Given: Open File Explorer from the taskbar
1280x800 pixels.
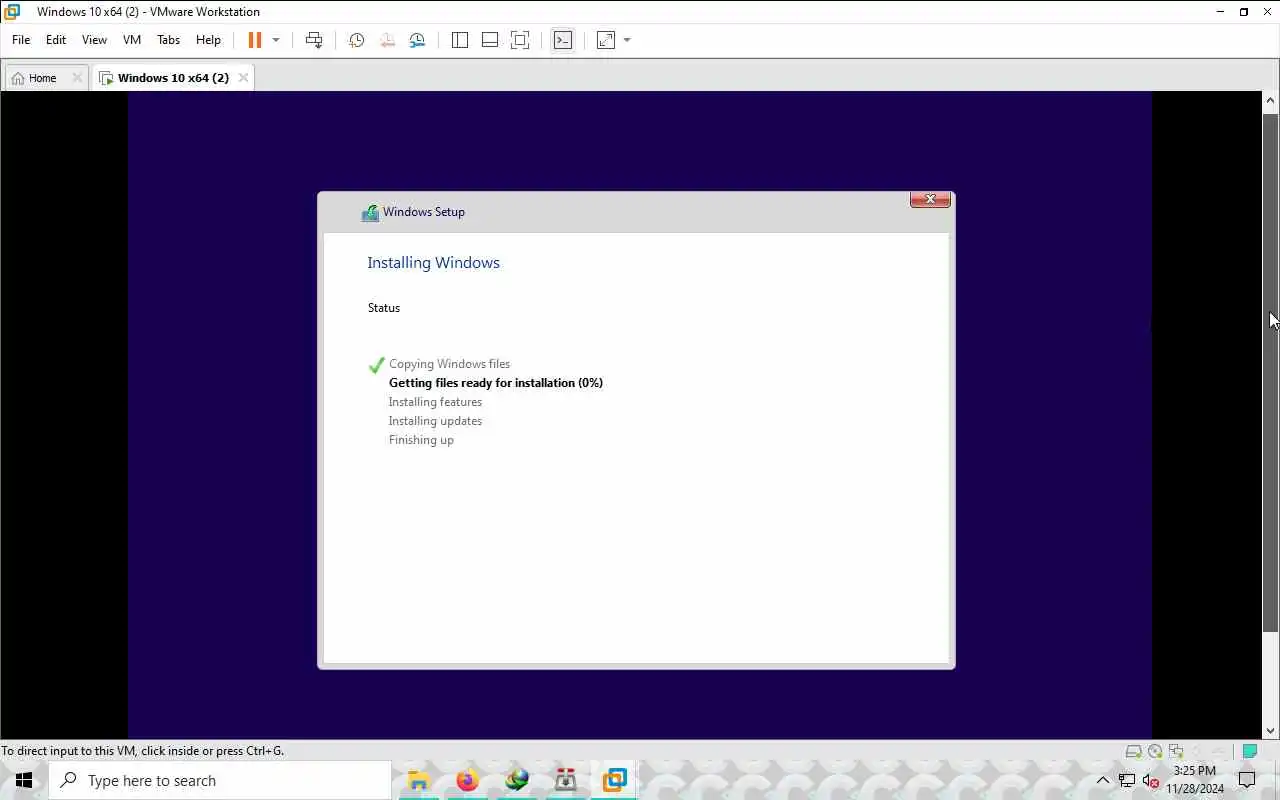Looking at the screenshot, I should 418,780.
